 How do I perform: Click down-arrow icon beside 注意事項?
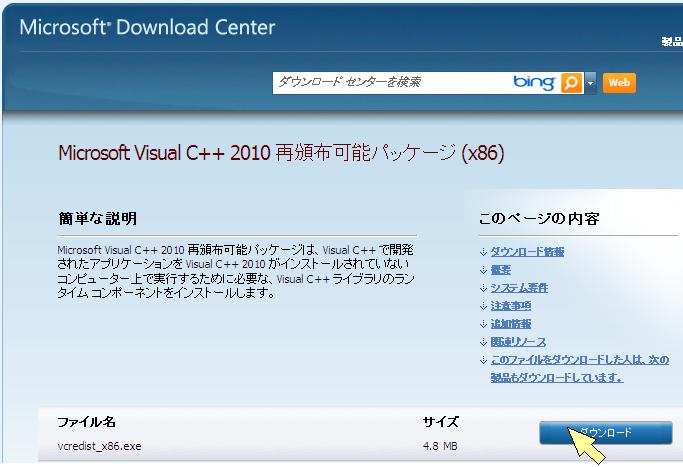[x=483, y=306]
